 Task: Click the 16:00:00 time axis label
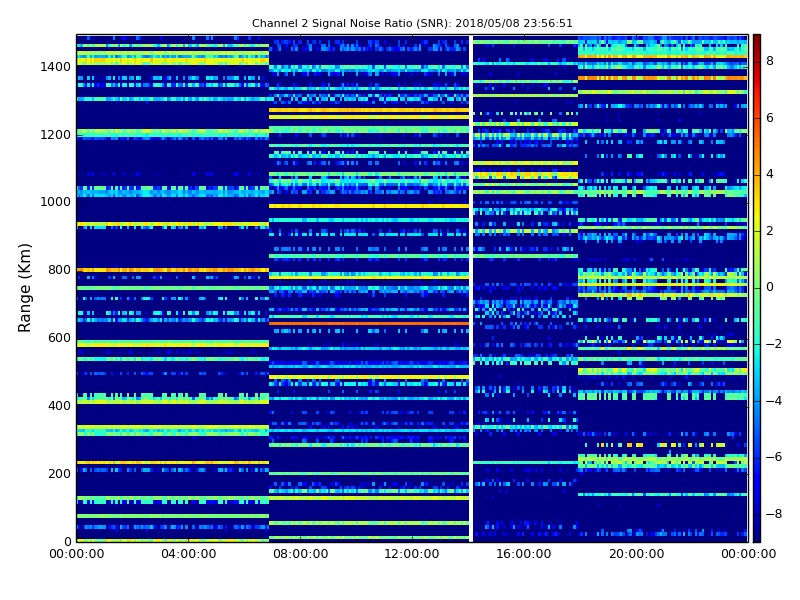coord(524,554)
